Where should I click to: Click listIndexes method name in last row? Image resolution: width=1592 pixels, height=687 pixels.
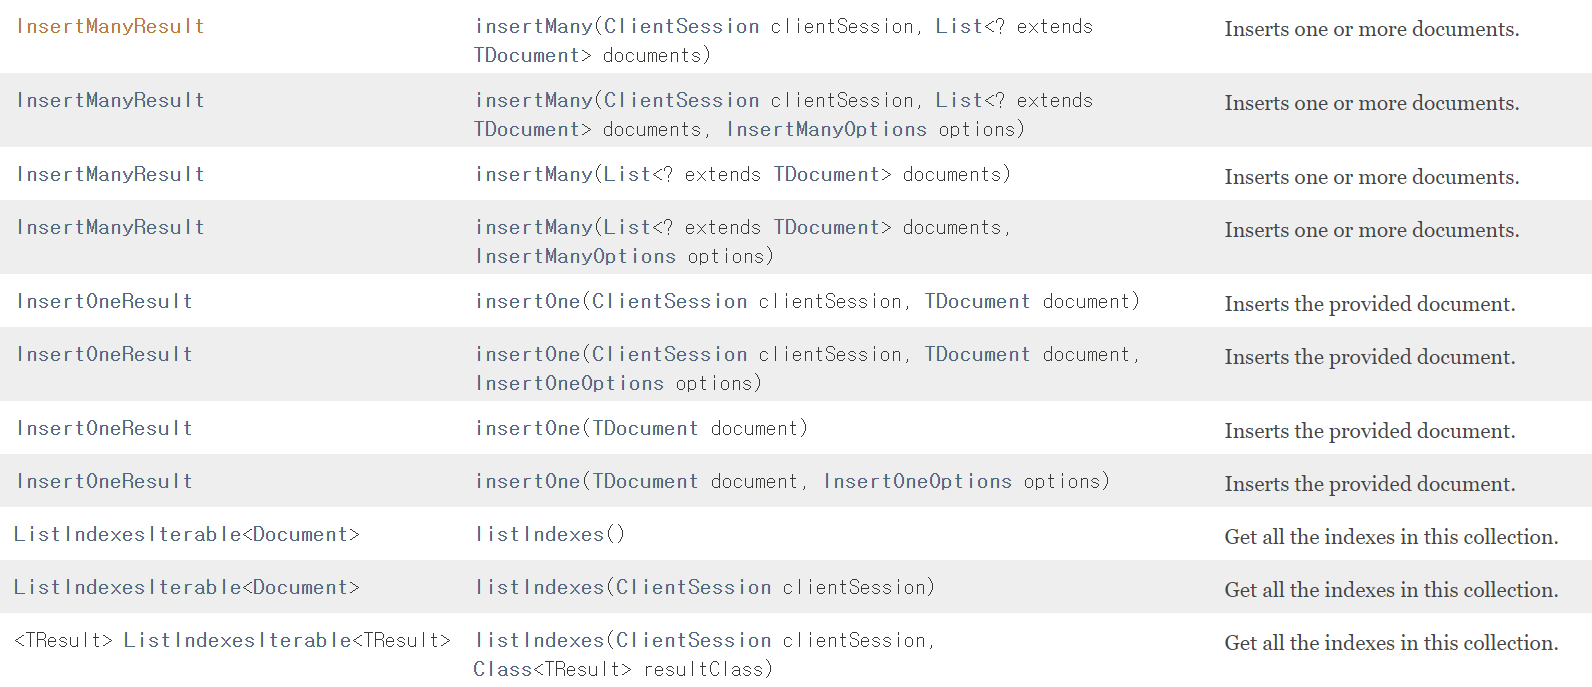tap(540, 640)
